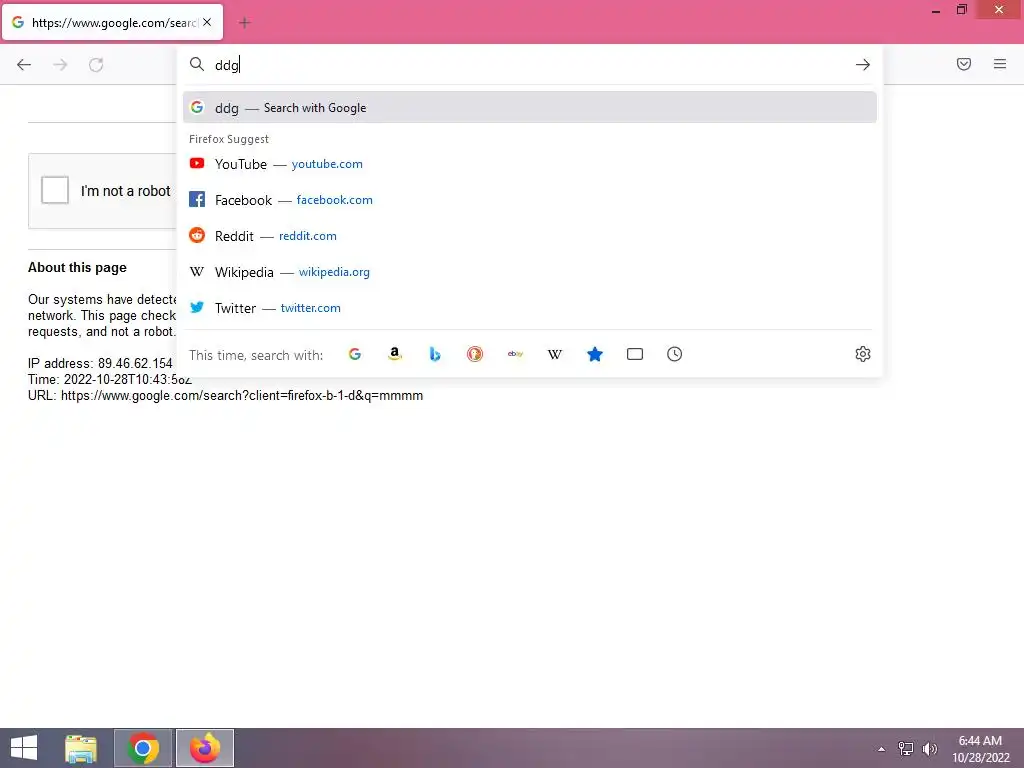Go back using the back arrow

coord(24,65)
